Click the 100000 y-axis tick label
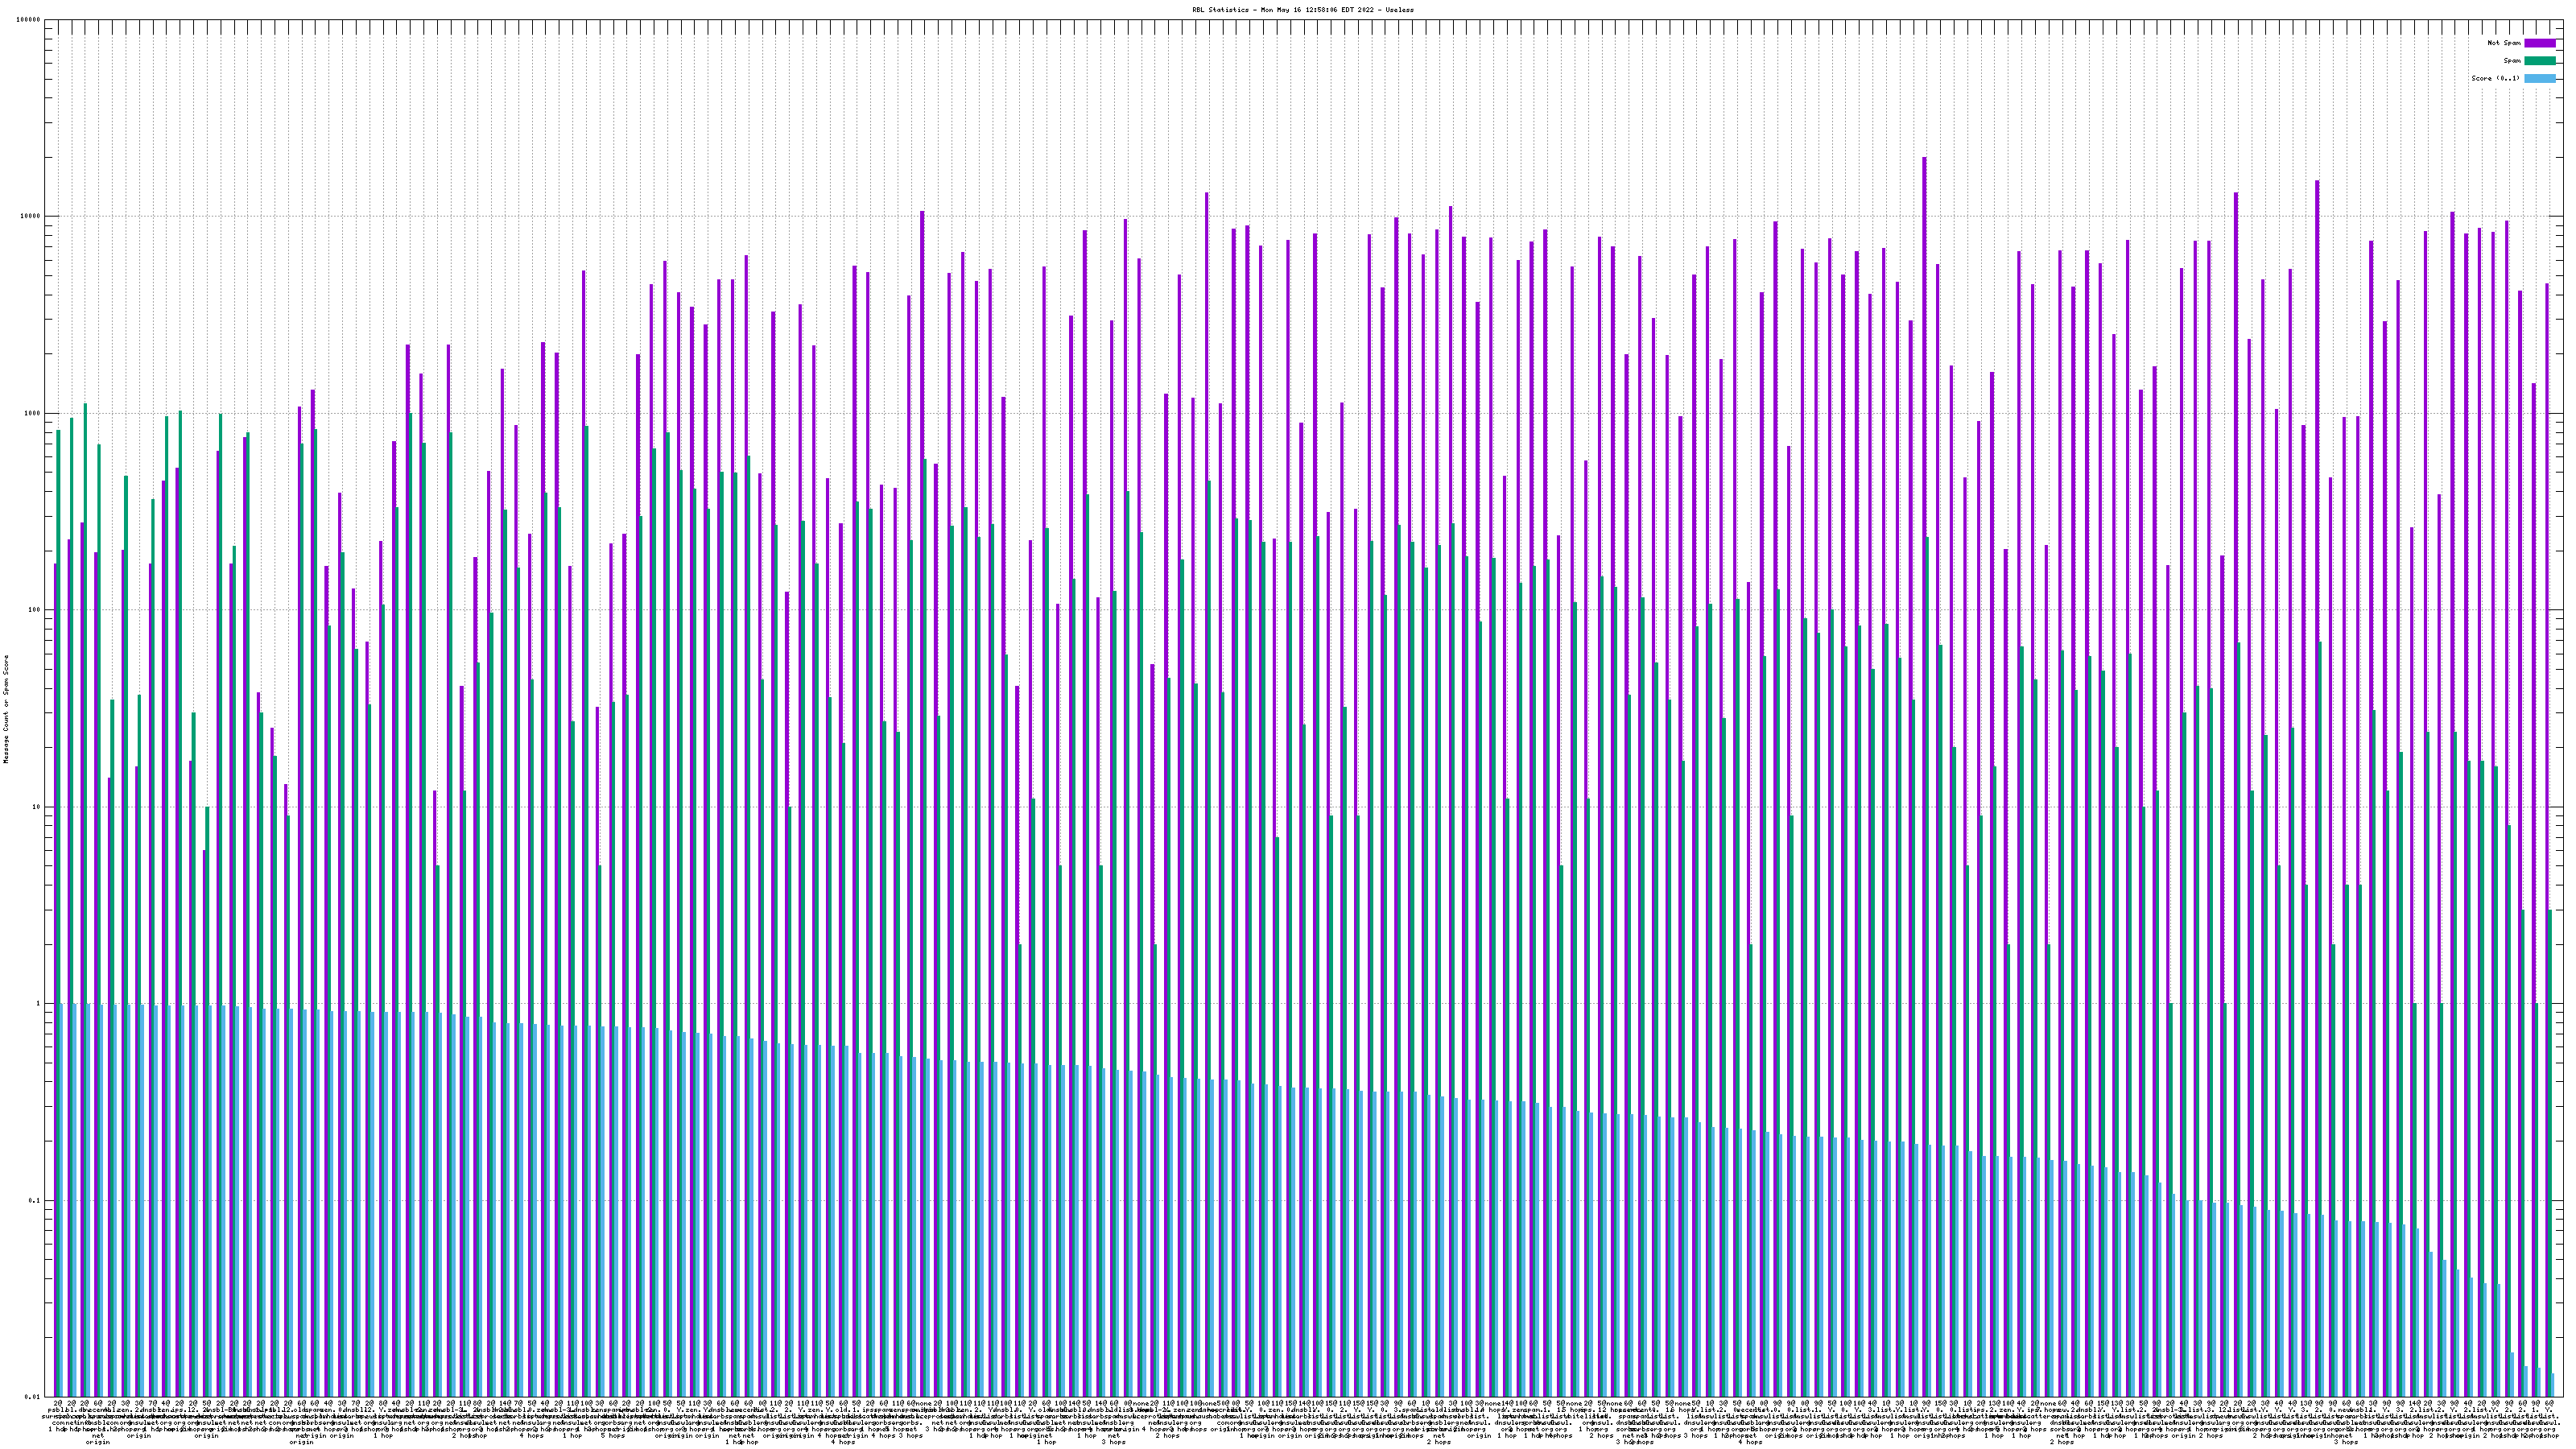The width and height of the screenshot is (2576, 1449). pos(29,20)
